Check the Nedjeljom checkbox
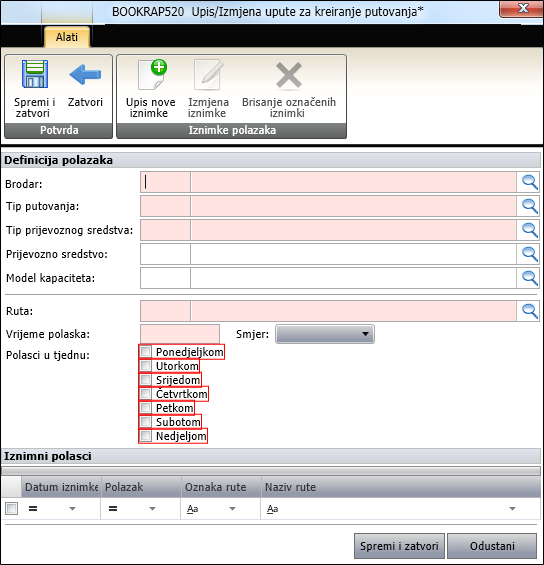 pyautogui.click(x=146, y=436)
